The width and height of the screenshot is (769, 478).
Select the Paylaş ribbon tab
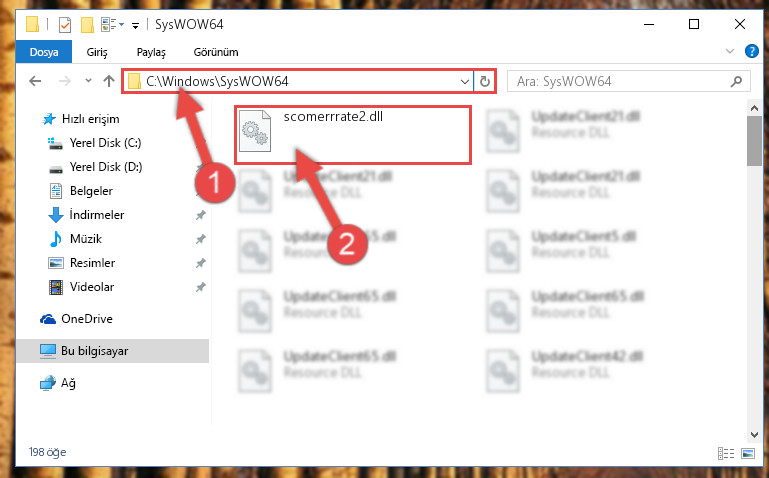[x=151, y=52]
